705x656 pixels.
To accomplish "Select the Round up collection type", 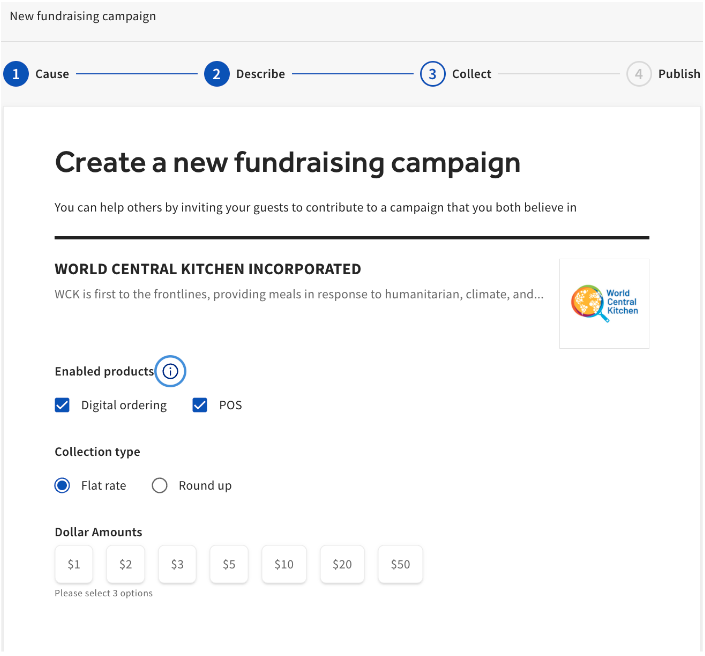I will [x=159, y=486].
